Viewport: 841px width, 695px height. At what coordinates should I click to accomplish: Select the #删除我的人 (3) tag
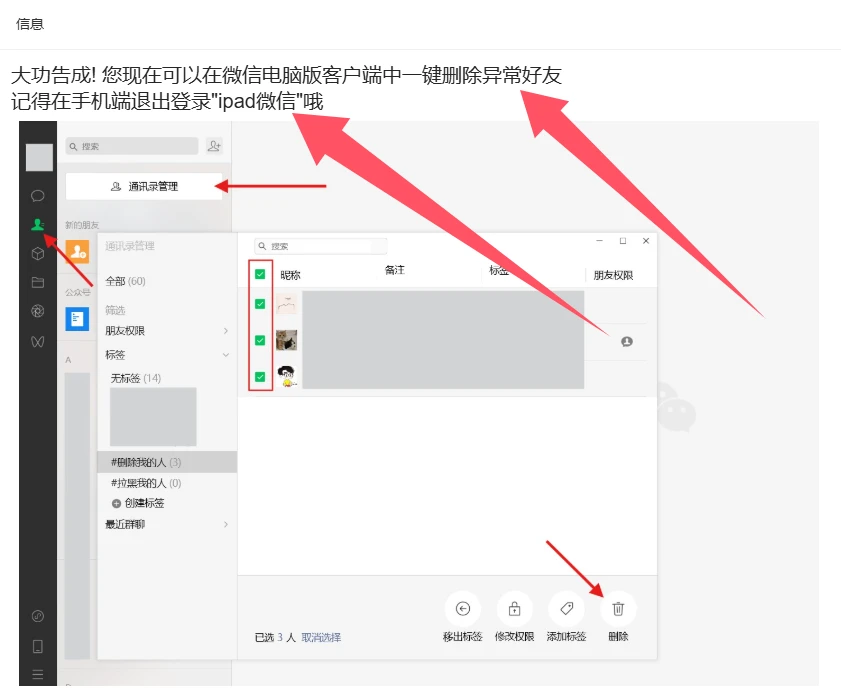(167, 462)
